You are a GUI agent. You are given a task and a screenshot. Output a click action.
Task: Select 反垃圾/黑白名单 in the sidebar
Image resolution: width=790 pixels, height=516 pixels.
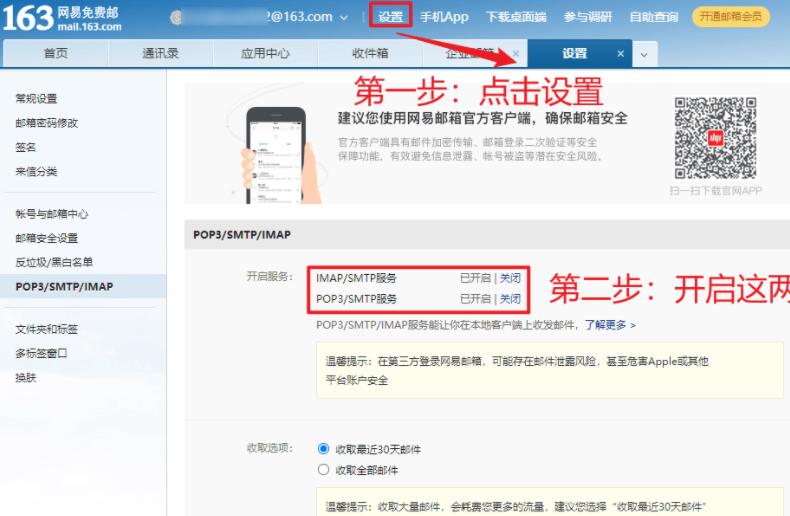coord(54,263)
